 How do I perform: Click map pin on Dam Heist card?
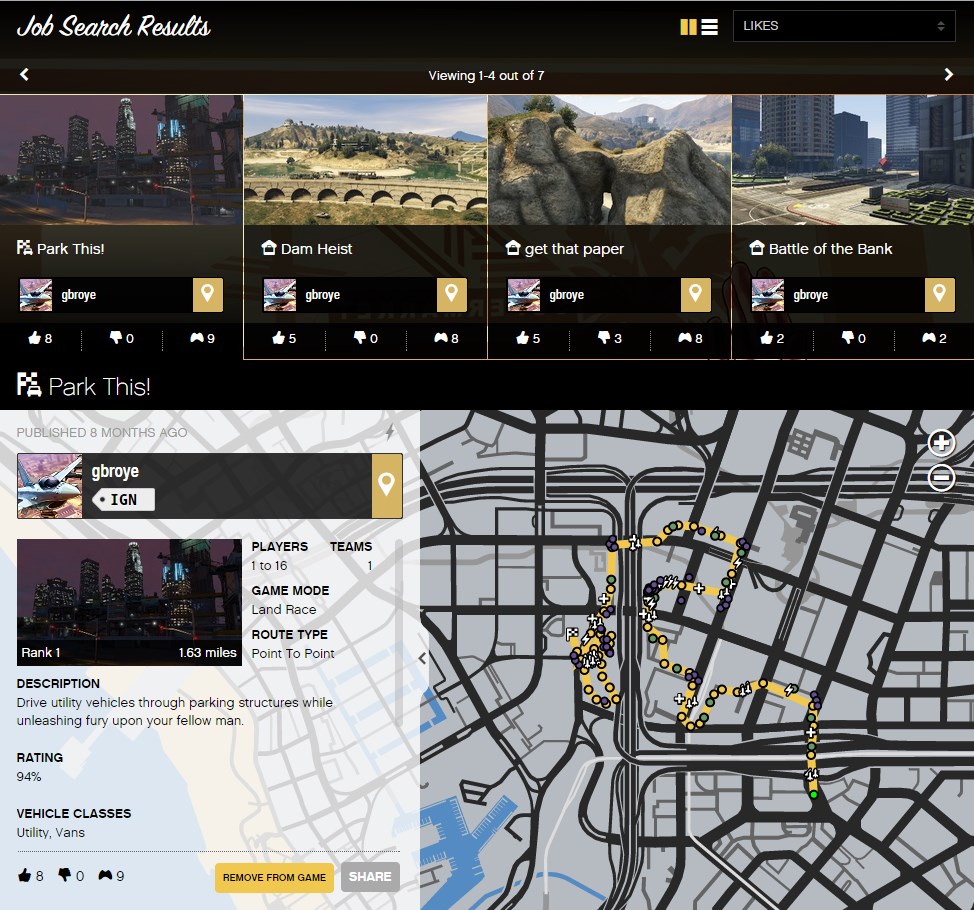452,294
